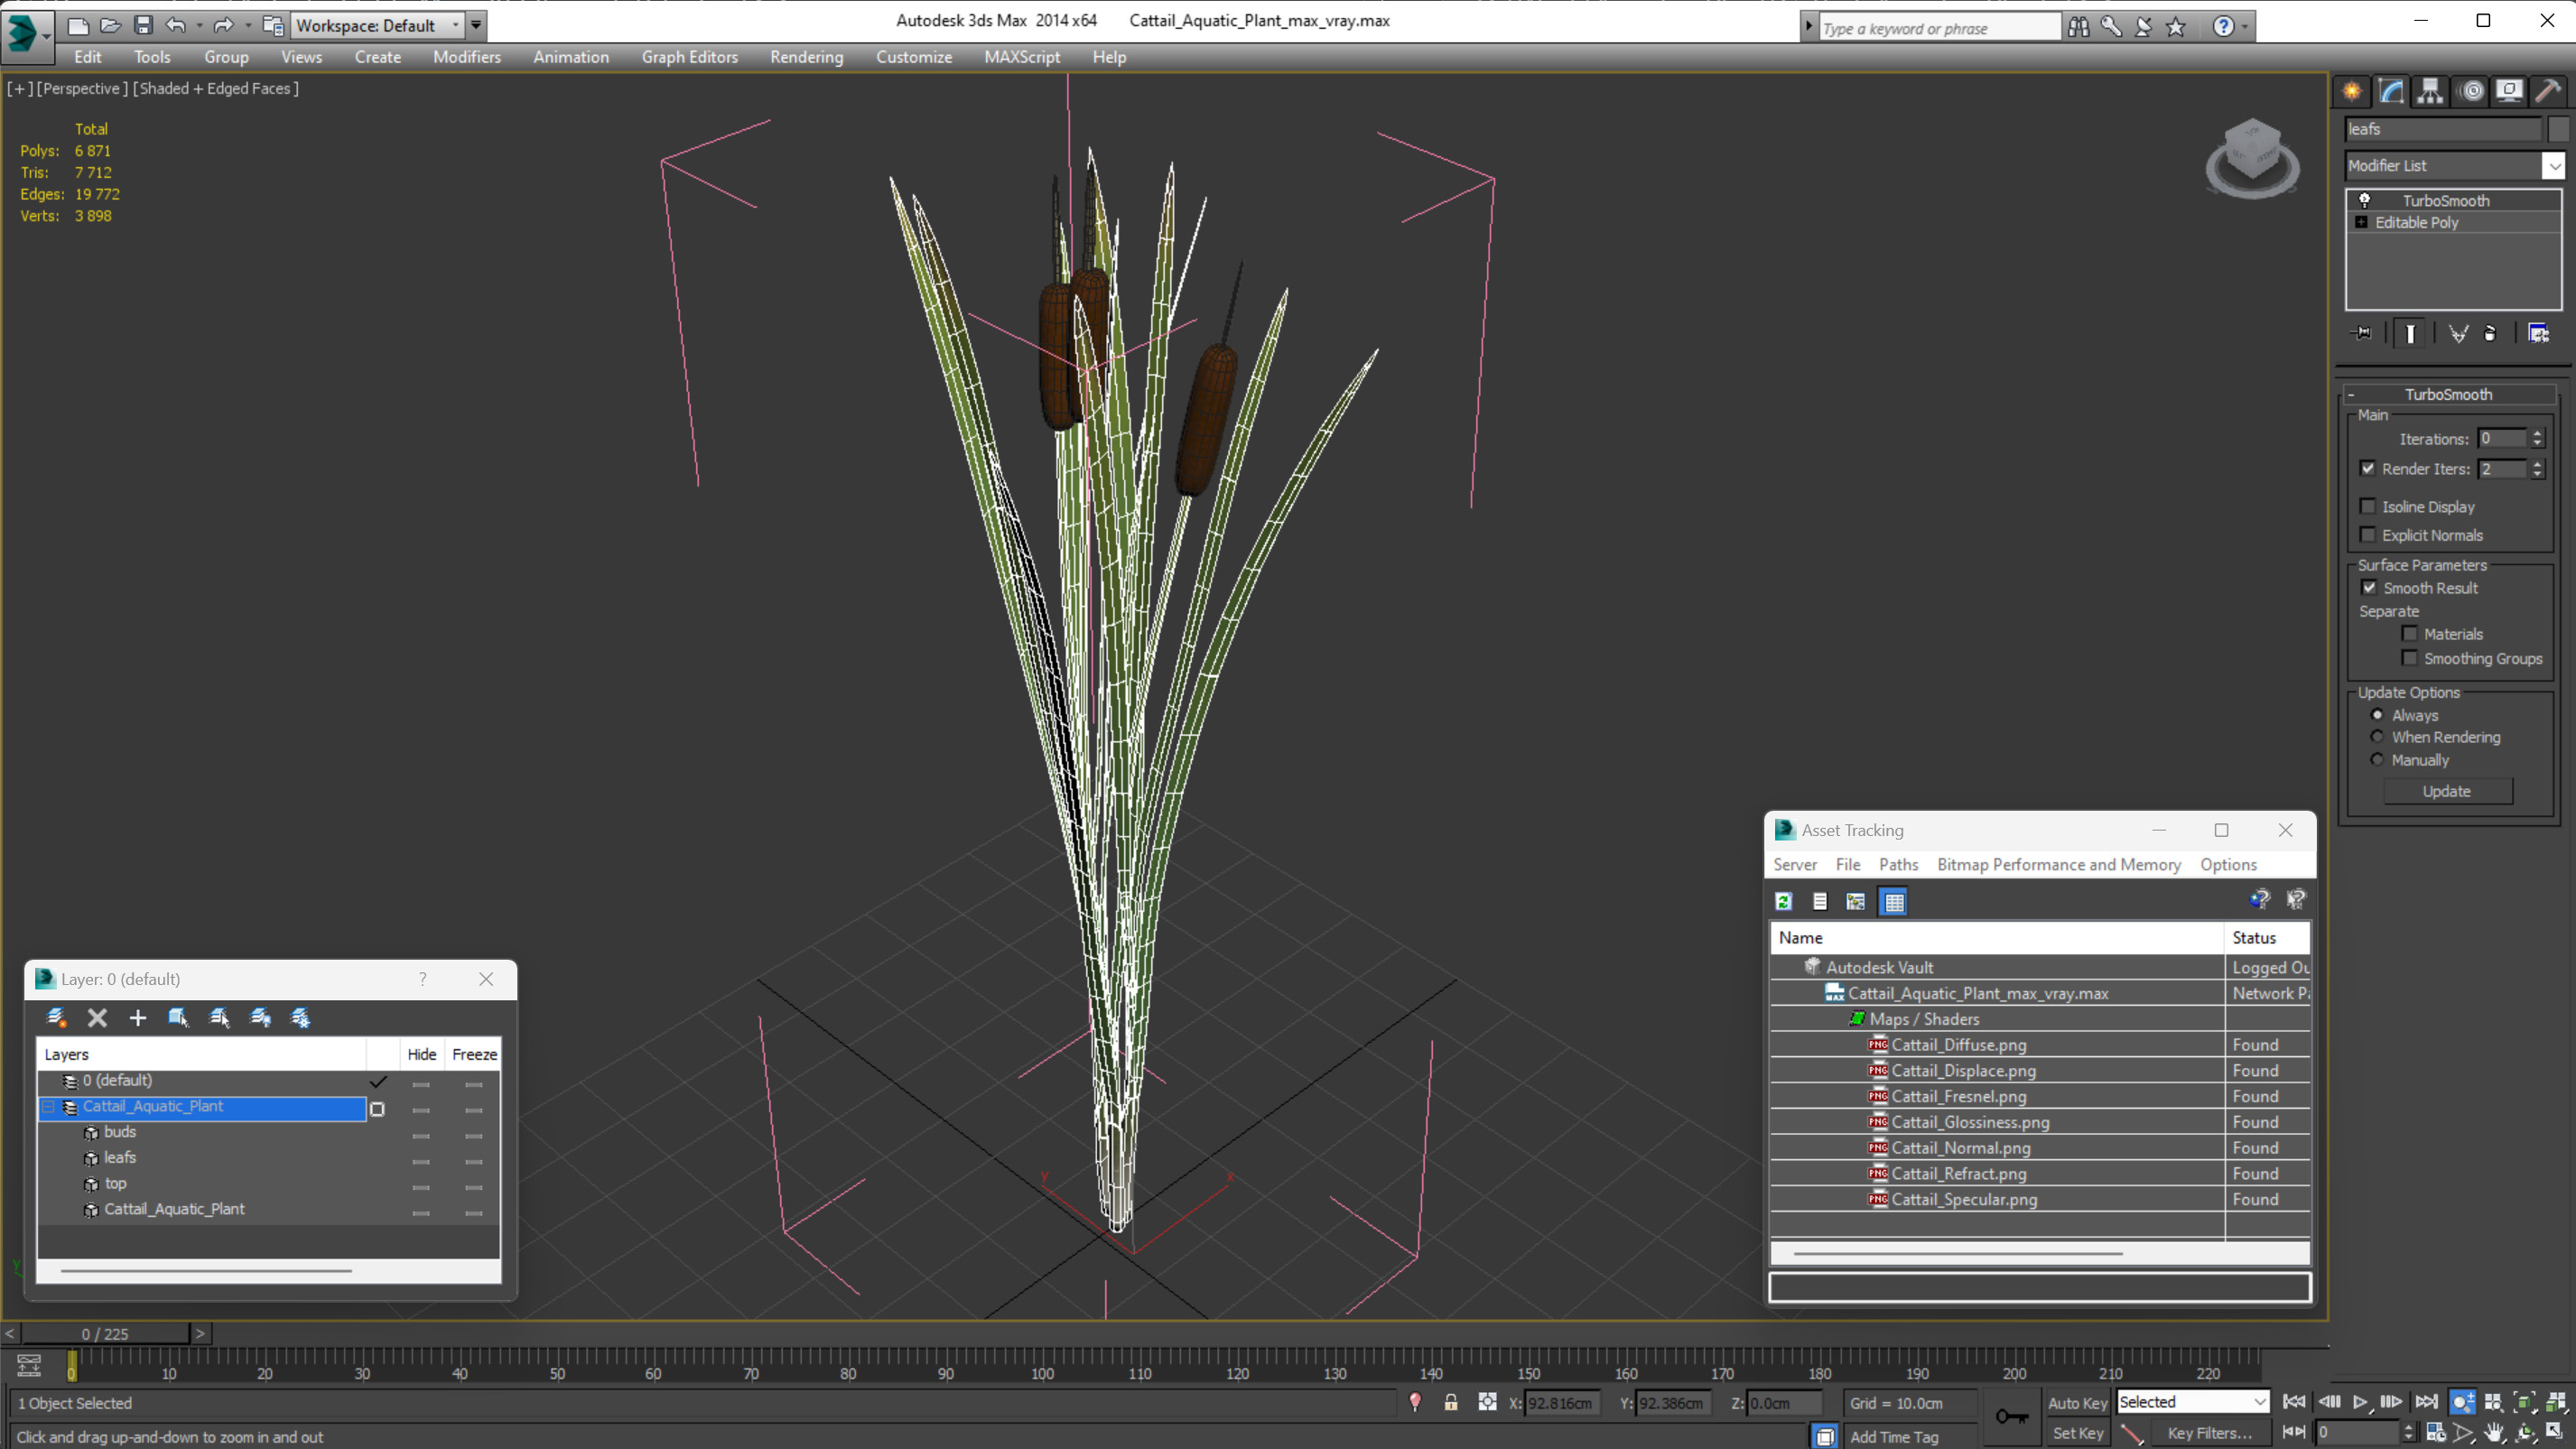Image resolution: width=2576 pixels, height=1449 pixels.
Task: Enable Explicit Normals checkbox
Action: click(x=2368, y=534)
